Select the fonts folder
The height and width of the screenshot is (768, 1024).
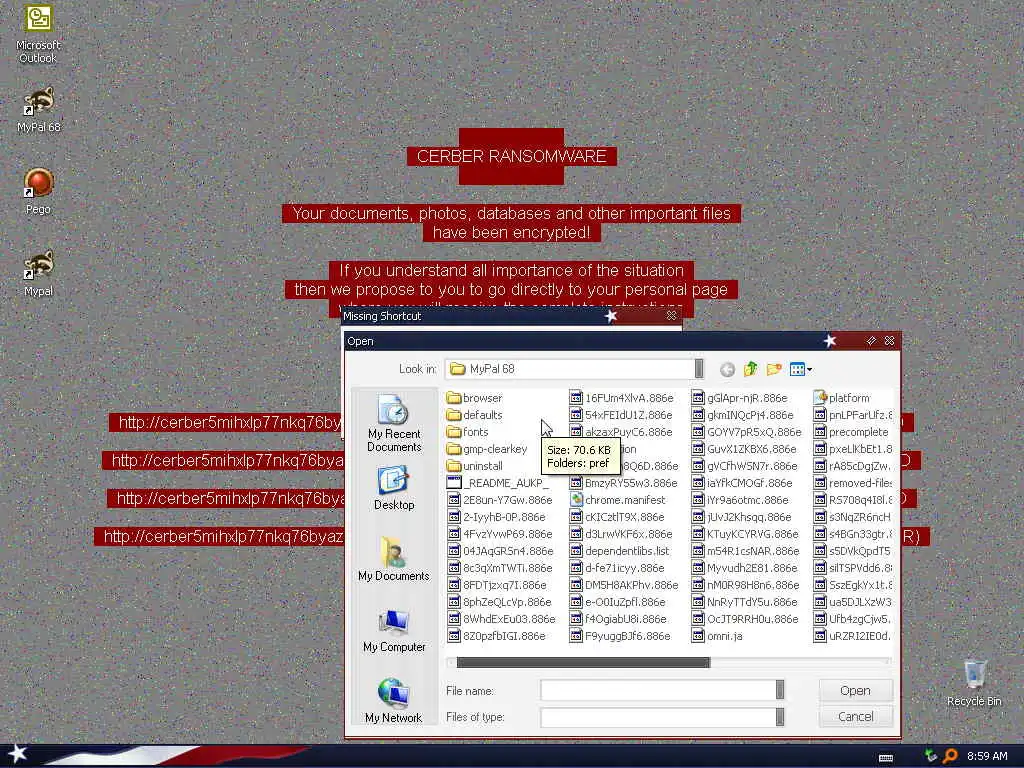[468, 432]
